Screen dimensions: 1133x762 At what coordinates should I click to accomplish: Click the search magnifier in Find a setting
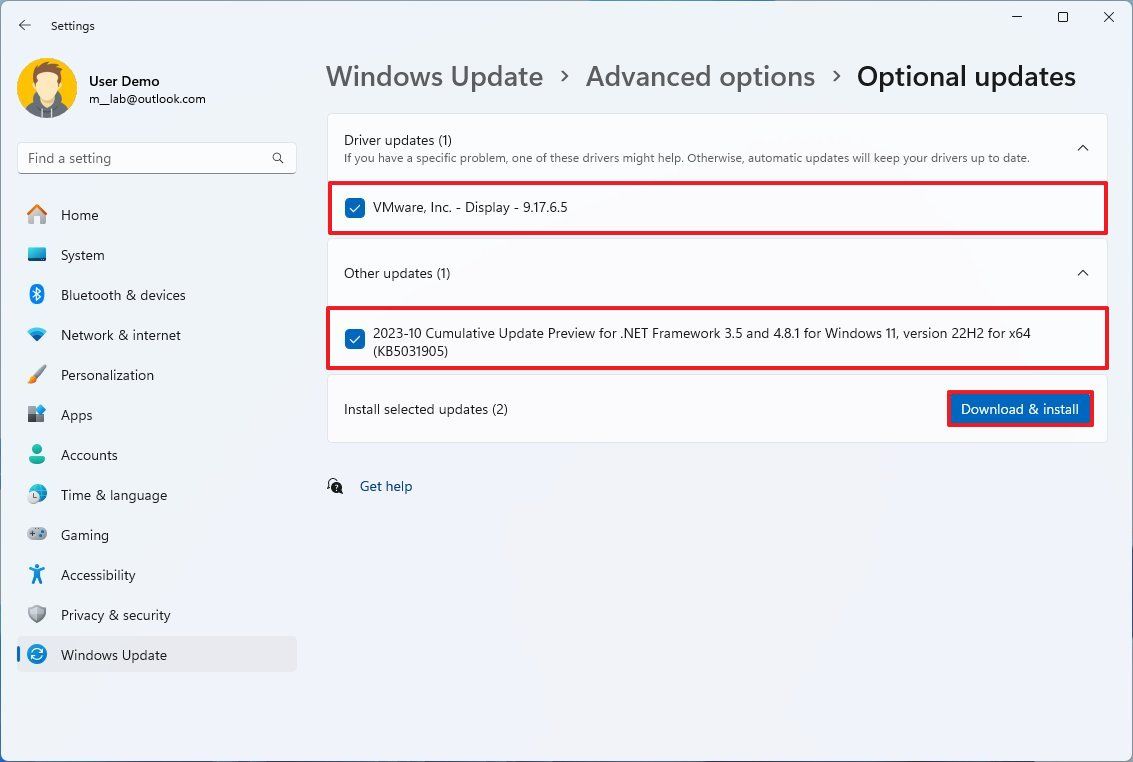(x=277, y=158)
